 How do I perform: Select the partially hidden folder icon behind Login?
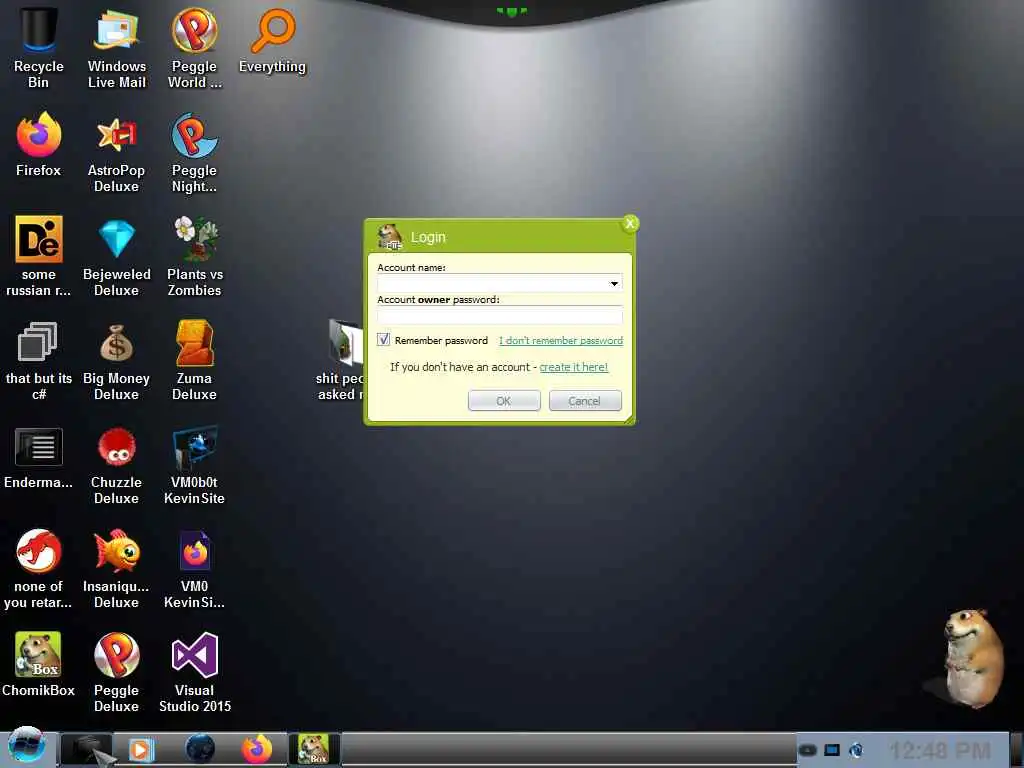(345, 342)
